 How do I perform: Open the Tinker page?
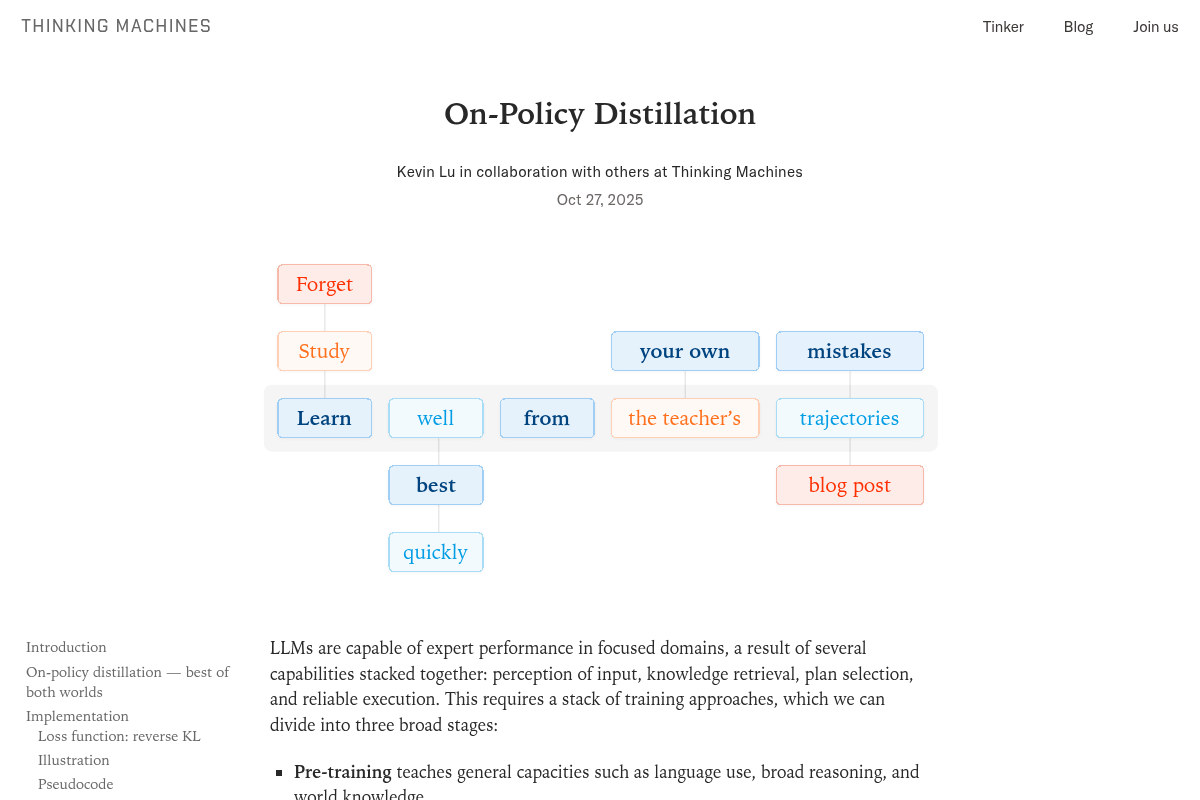1003,27
